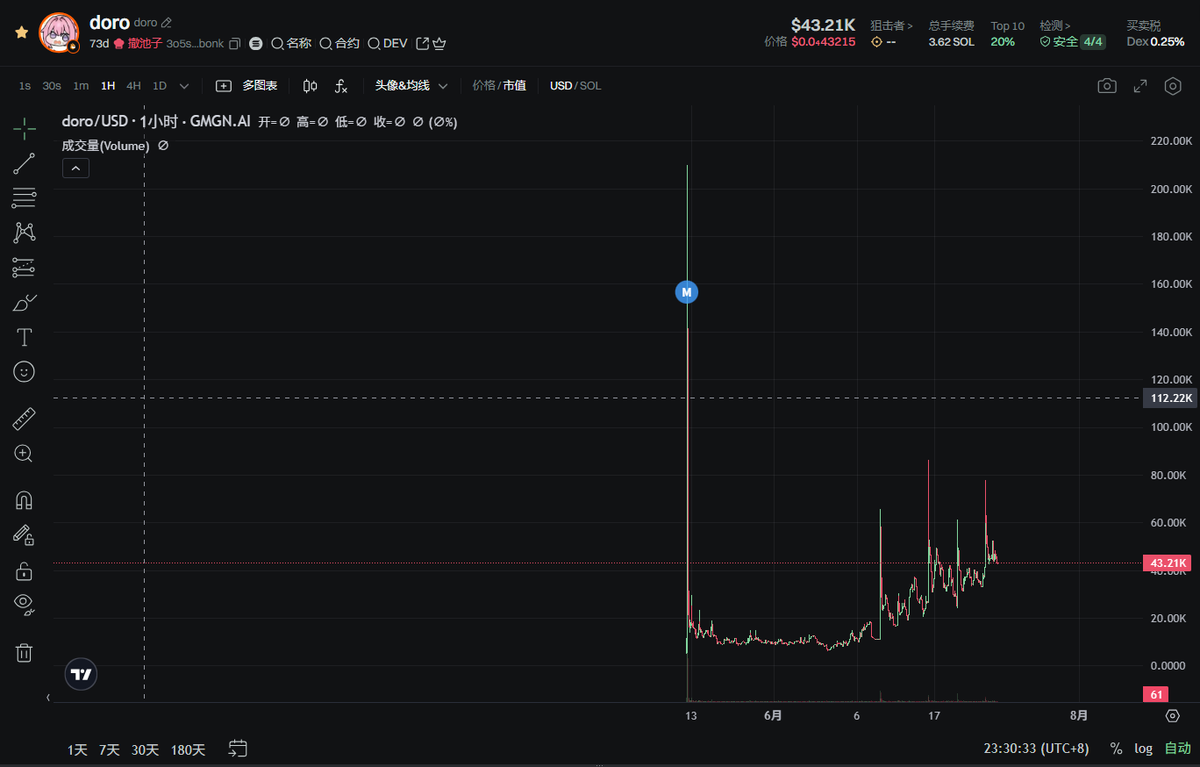Toggle lock all drawings

pyautogui.click(x=24, y=571)
